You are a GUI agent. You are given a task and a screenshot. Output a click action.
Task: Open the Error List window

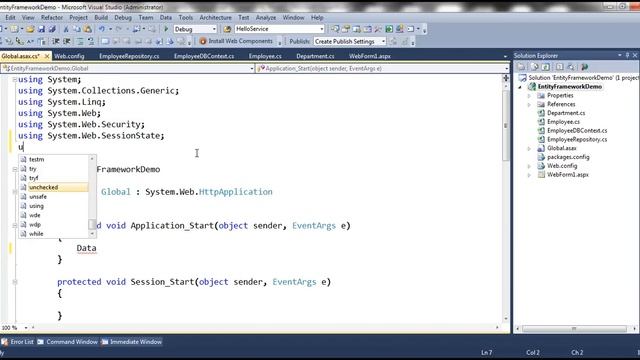pos(22,342)
